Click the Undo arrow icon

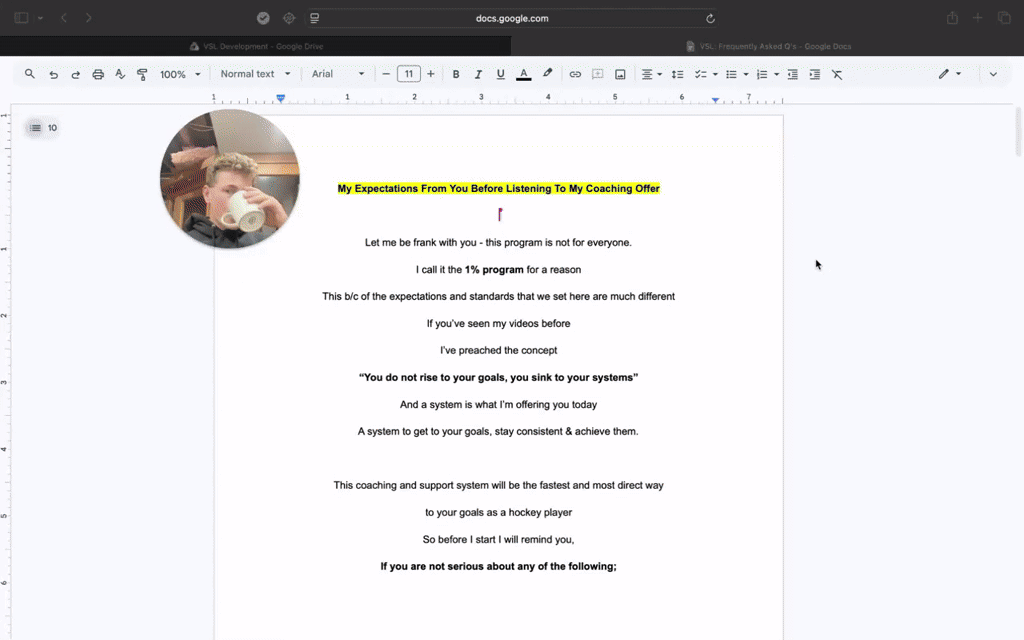(x=54, y=74)
